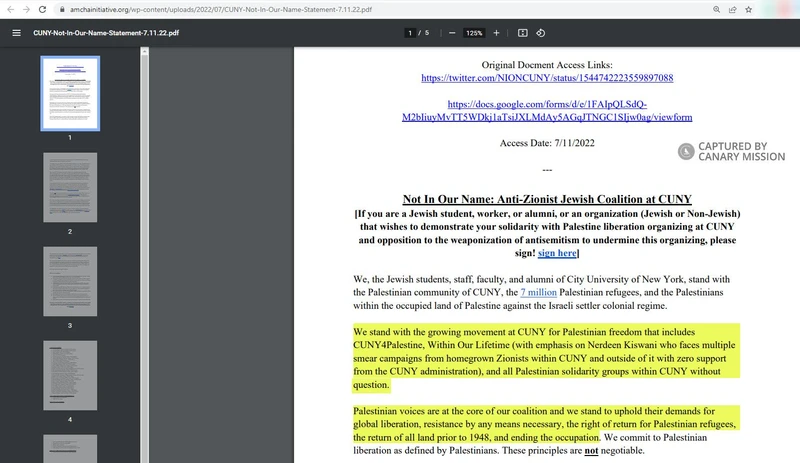
Task: Open the browser zoom magnifier icon
Action: point(717,9)
